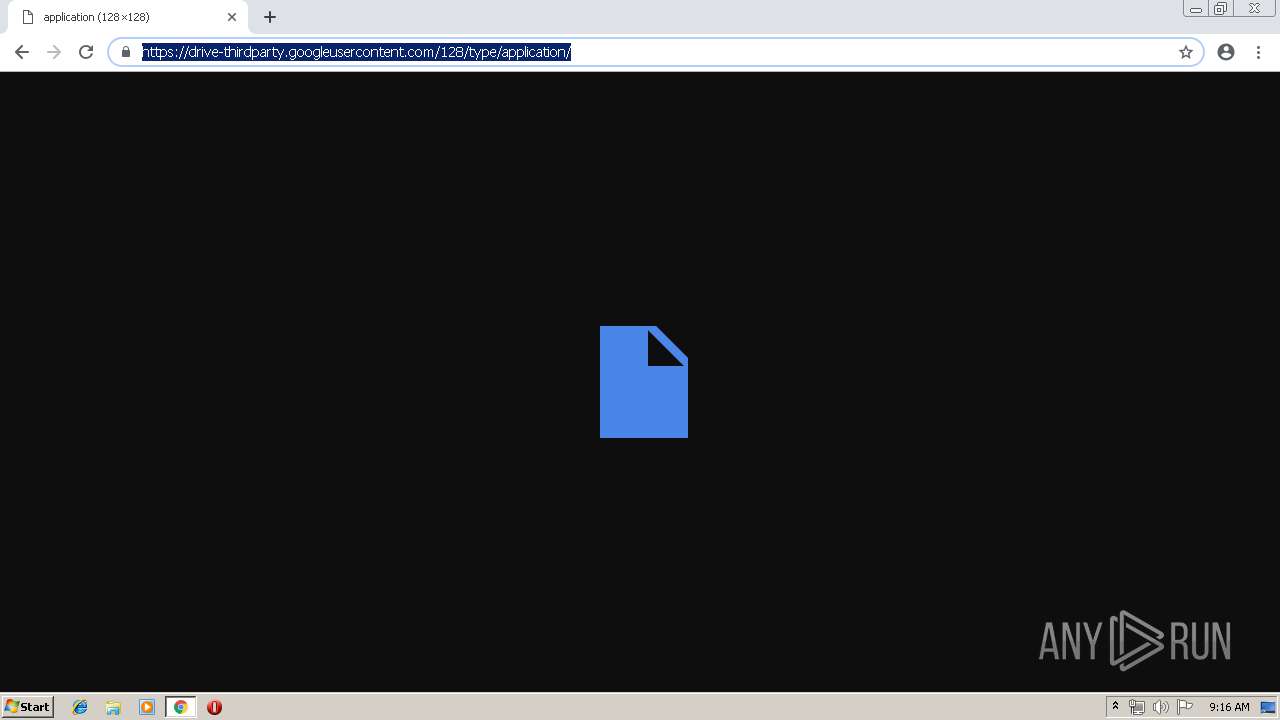This screenshot has width=1280, height=720.
Task: Select the application (128×128) tab
Action: (127, 17)
